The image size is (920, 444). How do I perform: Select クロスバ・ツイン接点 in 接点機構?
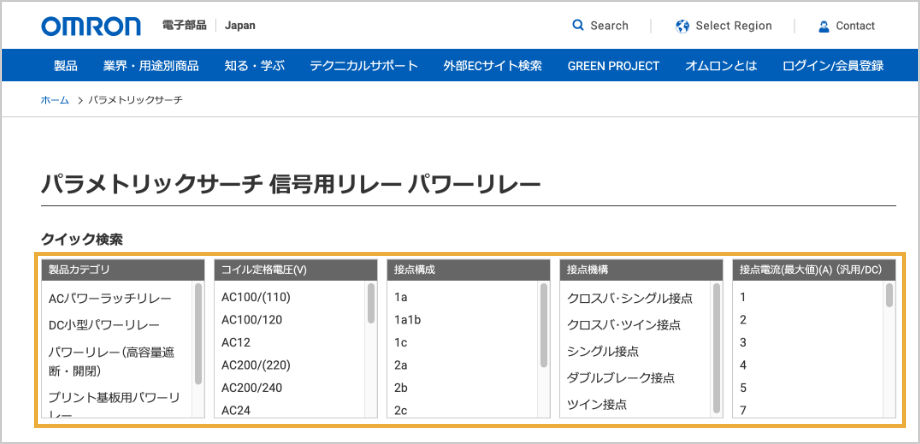click(x=624, y=325)
